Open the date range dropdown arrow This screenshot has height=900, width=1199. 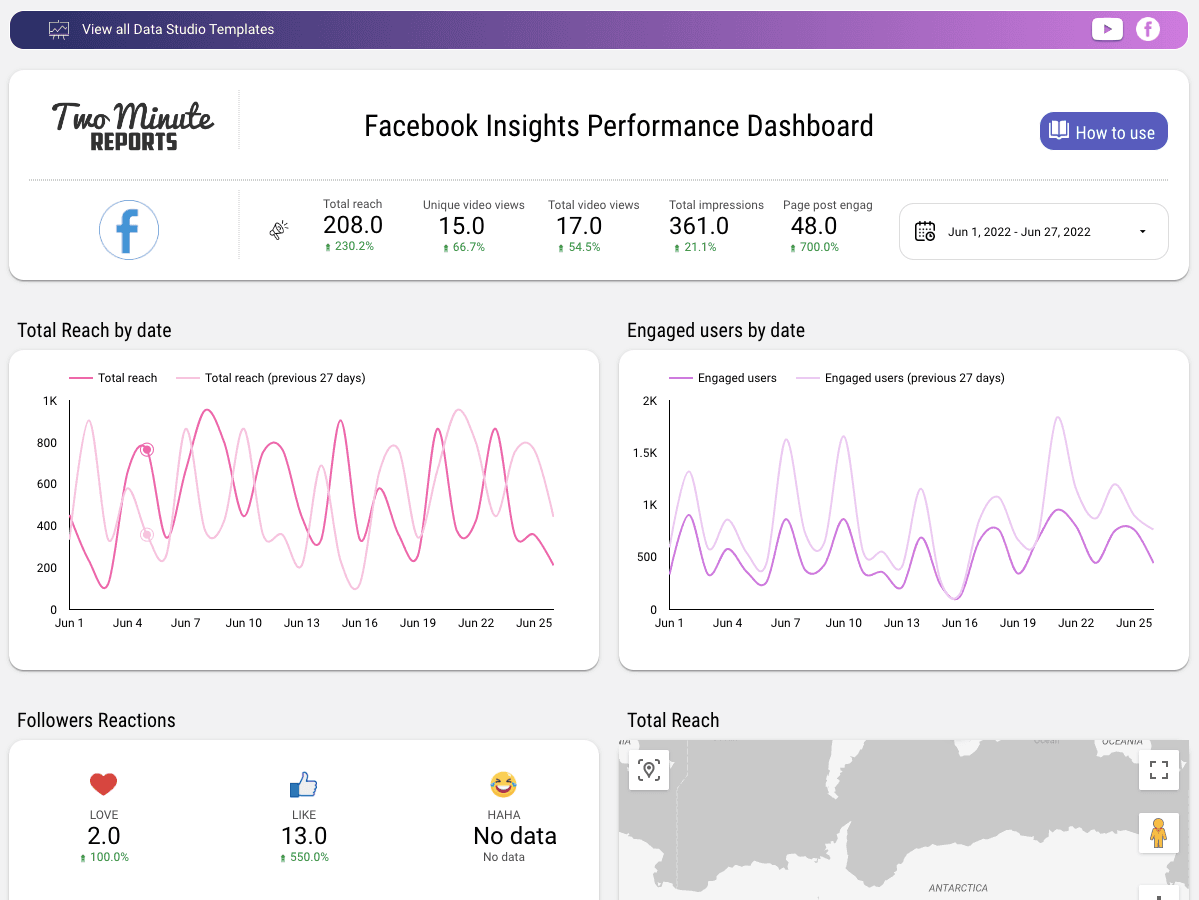click(x=1142, y=231)
